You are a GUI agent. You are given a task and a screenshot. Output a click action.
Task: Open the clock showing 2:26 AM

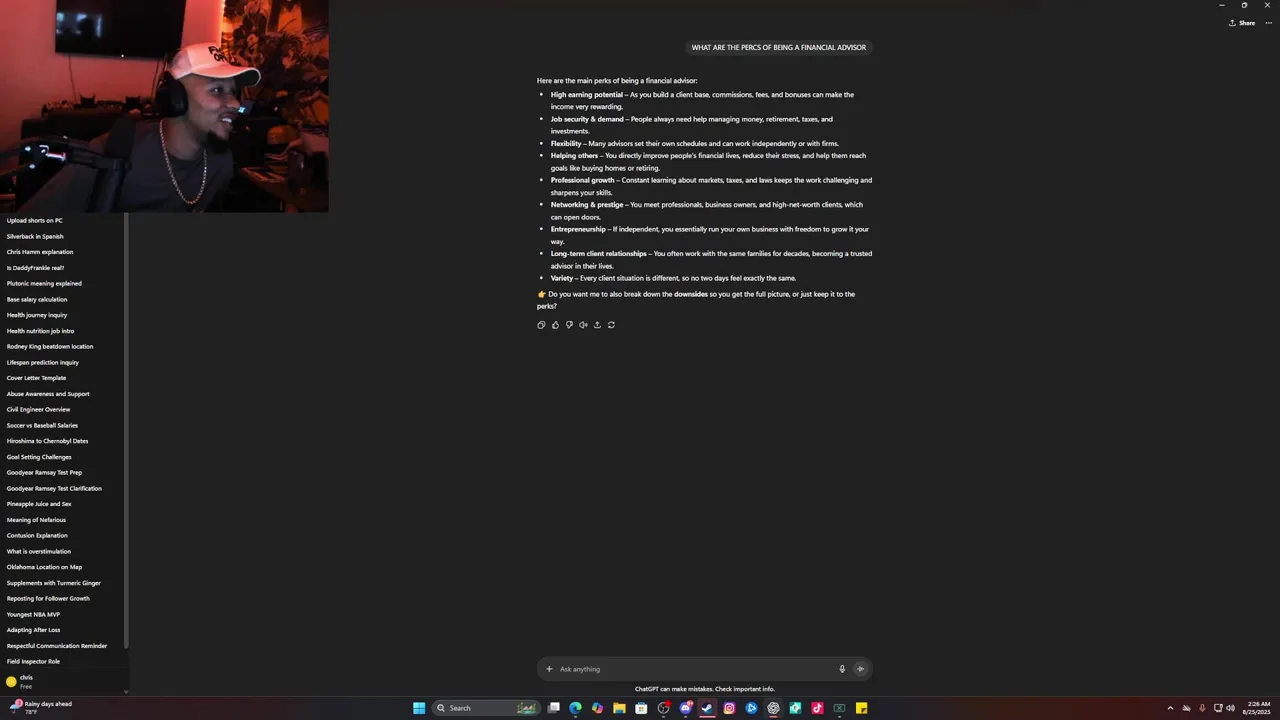point(1256,708)
